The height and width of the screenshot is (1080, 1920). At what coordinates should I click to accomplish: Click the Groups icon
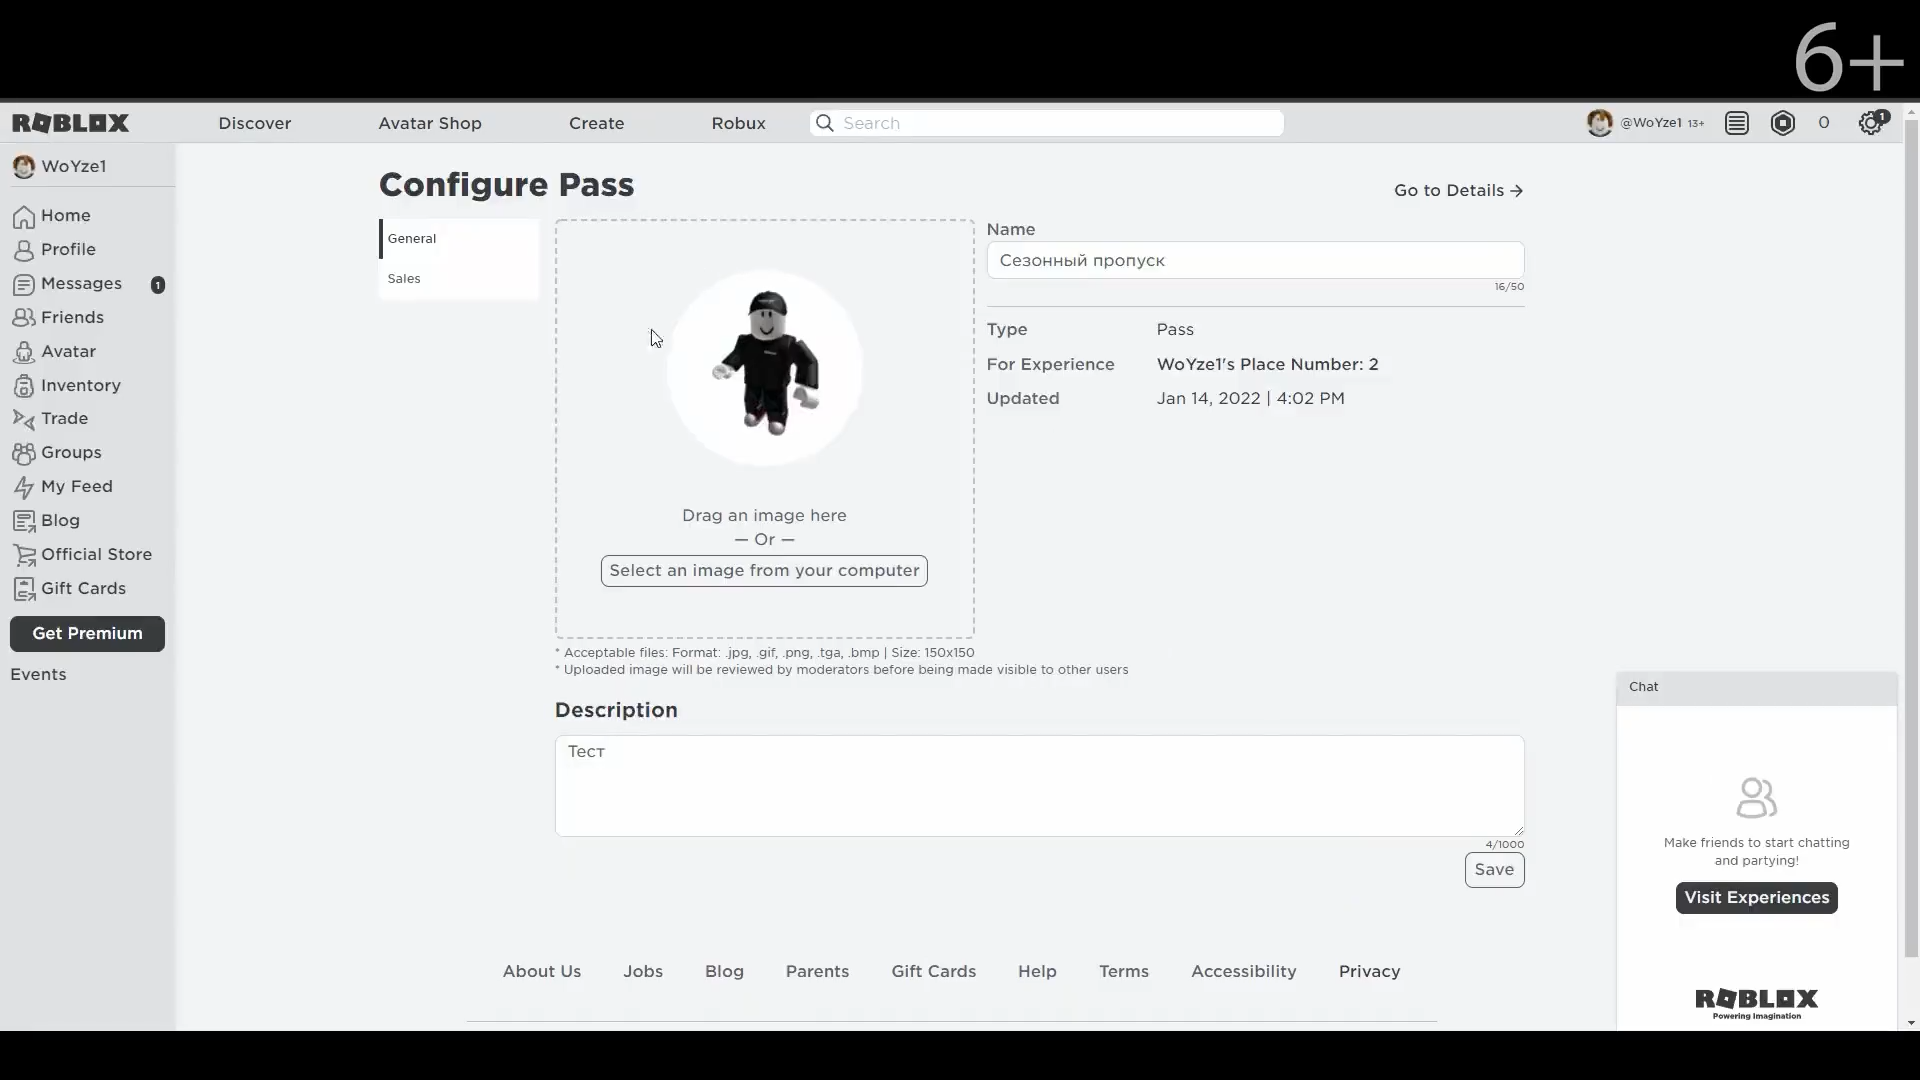point(24,453)
